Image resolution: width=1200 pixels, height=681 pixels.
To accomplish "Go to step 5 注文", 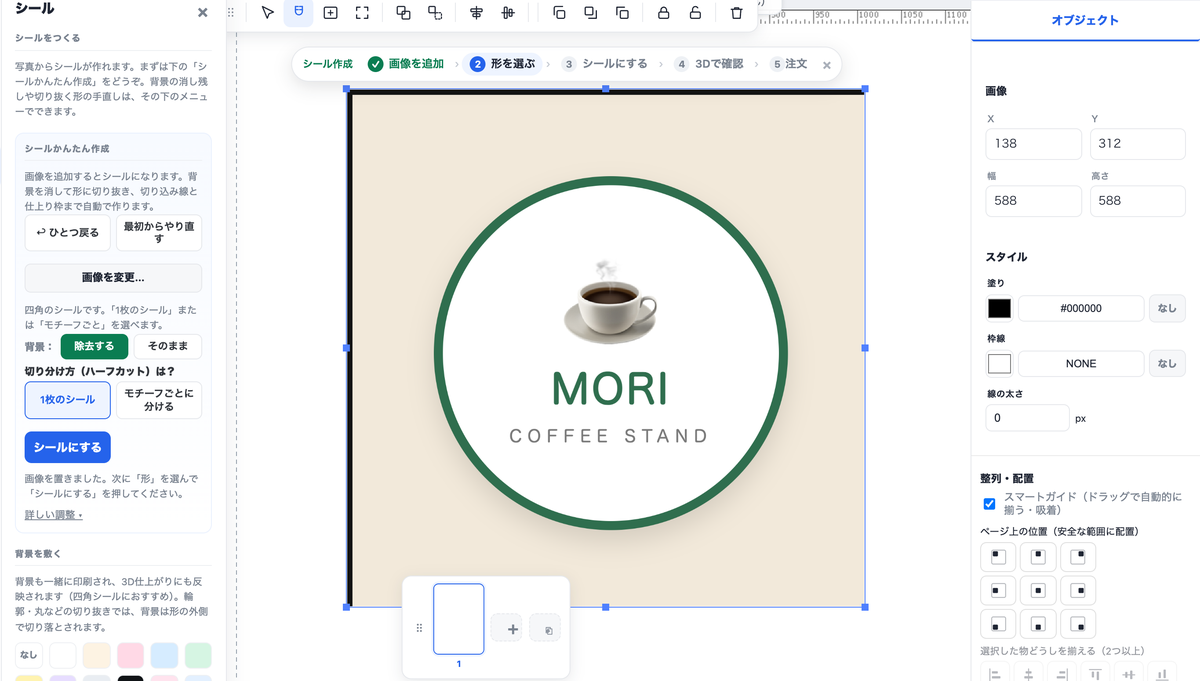I will tap(790, 64).
